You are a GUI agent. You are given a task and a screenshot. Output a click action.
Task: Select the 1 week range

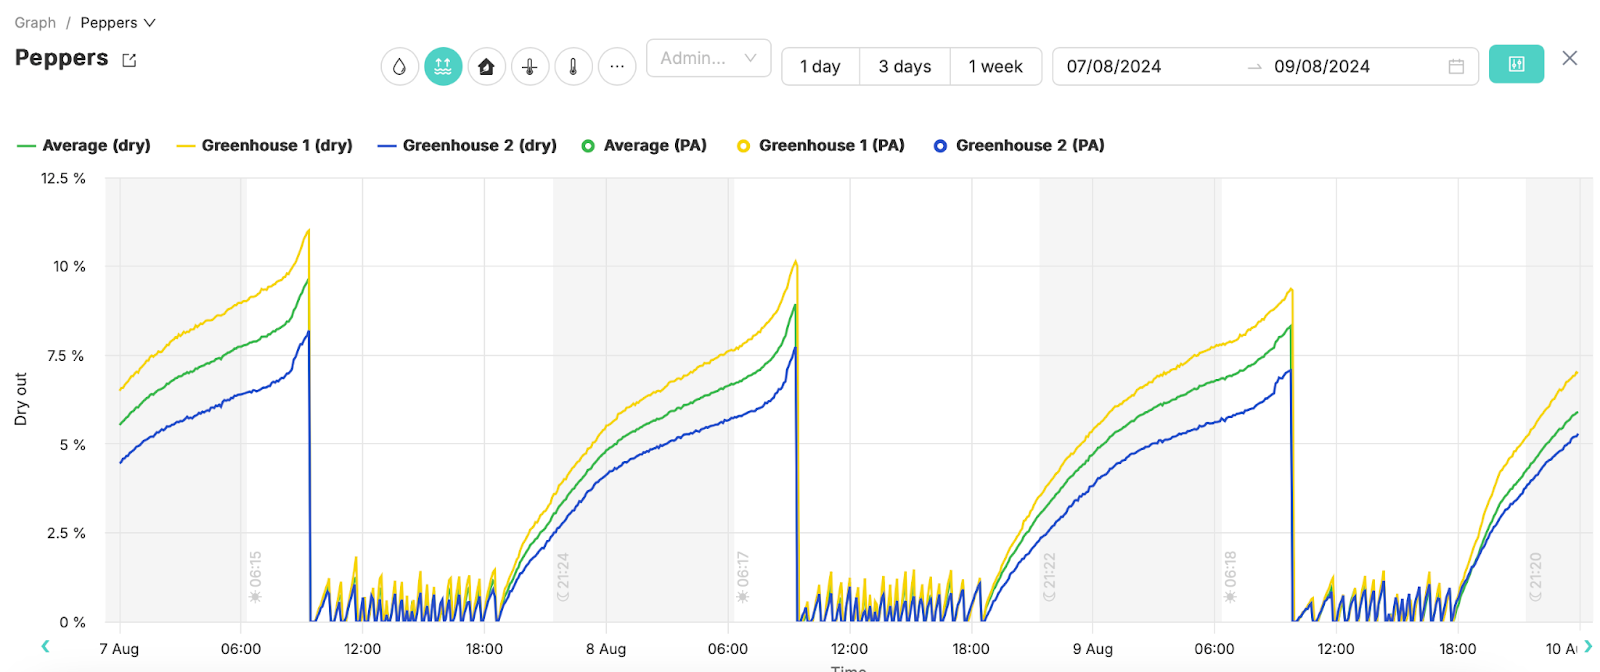click(x=996, y=67)
